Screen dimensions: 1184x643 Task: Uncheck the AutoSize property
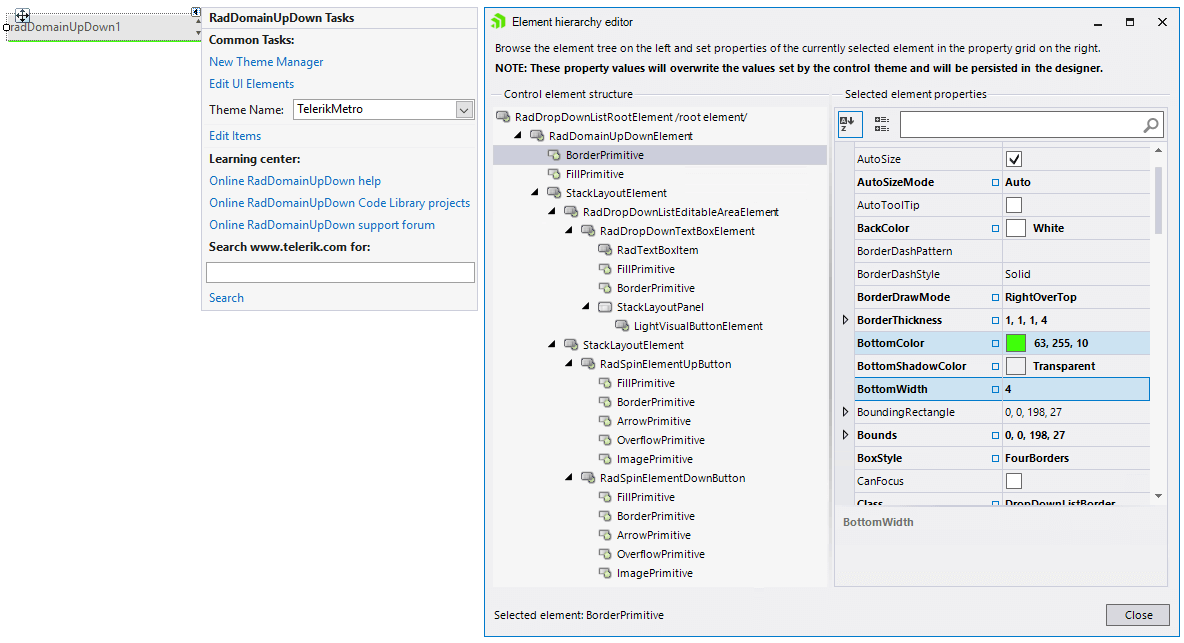pyautogui.click(x=1013, y=158)
